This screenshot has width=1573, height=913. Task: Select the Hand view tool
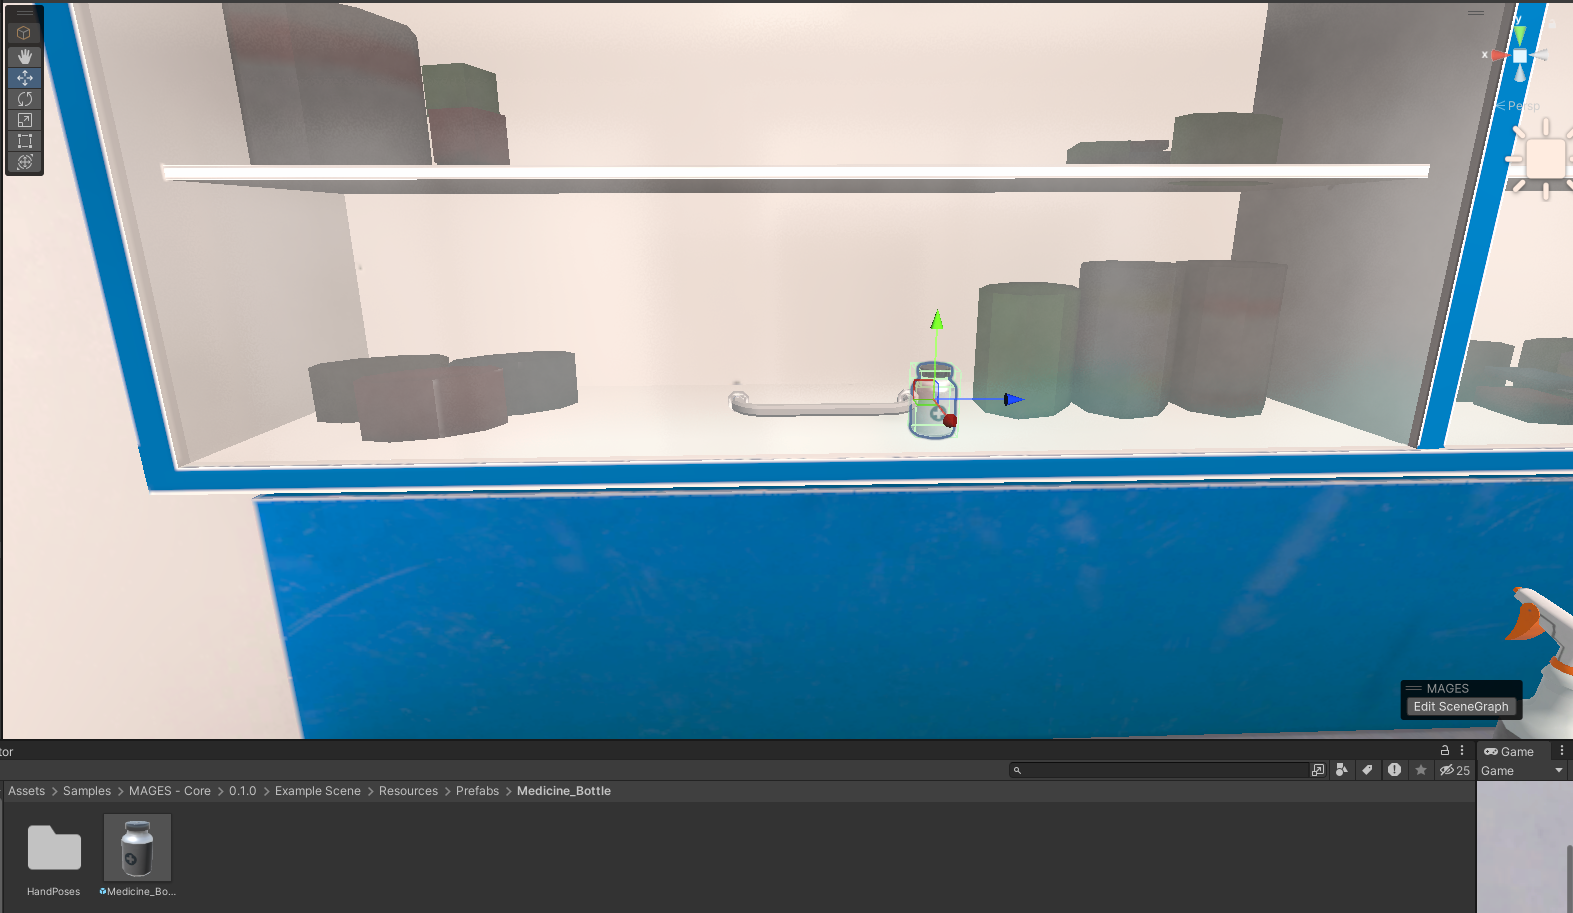click(25, 56)
